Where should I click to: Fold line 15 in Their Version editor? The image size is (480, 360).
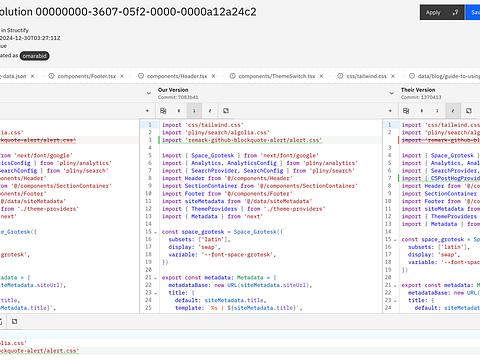[395, 240]
